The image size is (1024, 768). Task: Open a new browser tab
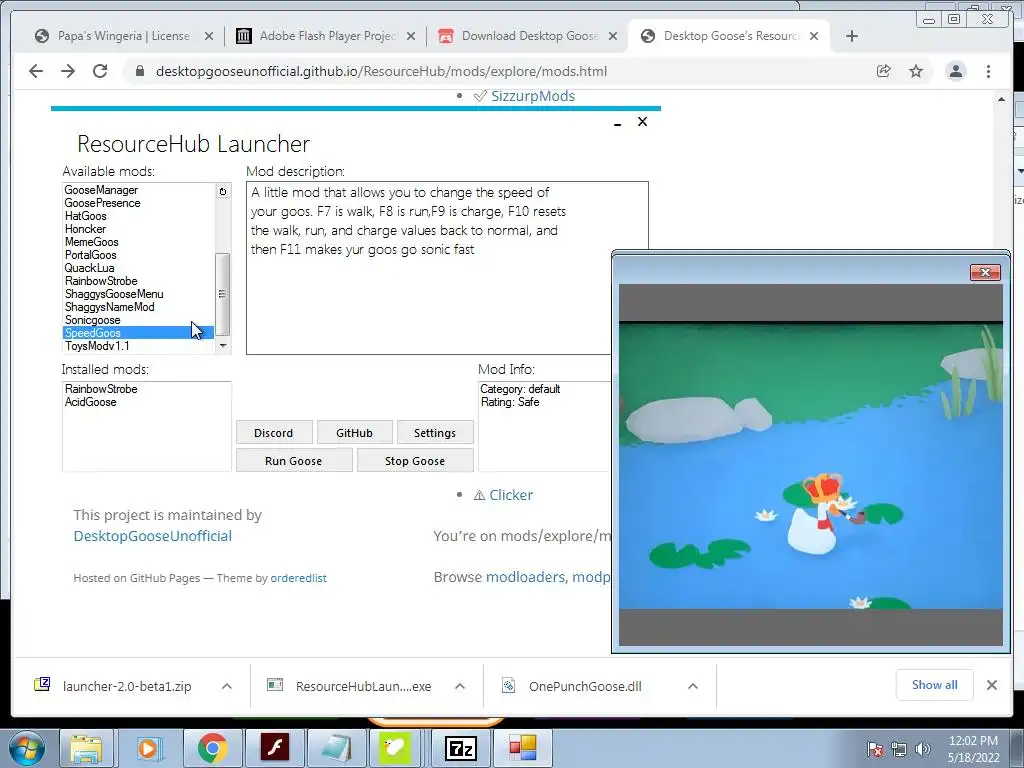(x=852, y=36)
